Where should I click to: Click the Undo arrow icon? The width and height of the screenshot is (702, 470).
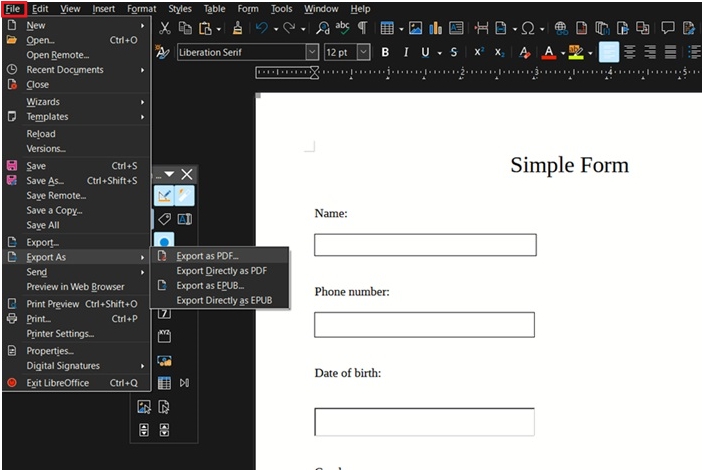click(x=261, y=28)
